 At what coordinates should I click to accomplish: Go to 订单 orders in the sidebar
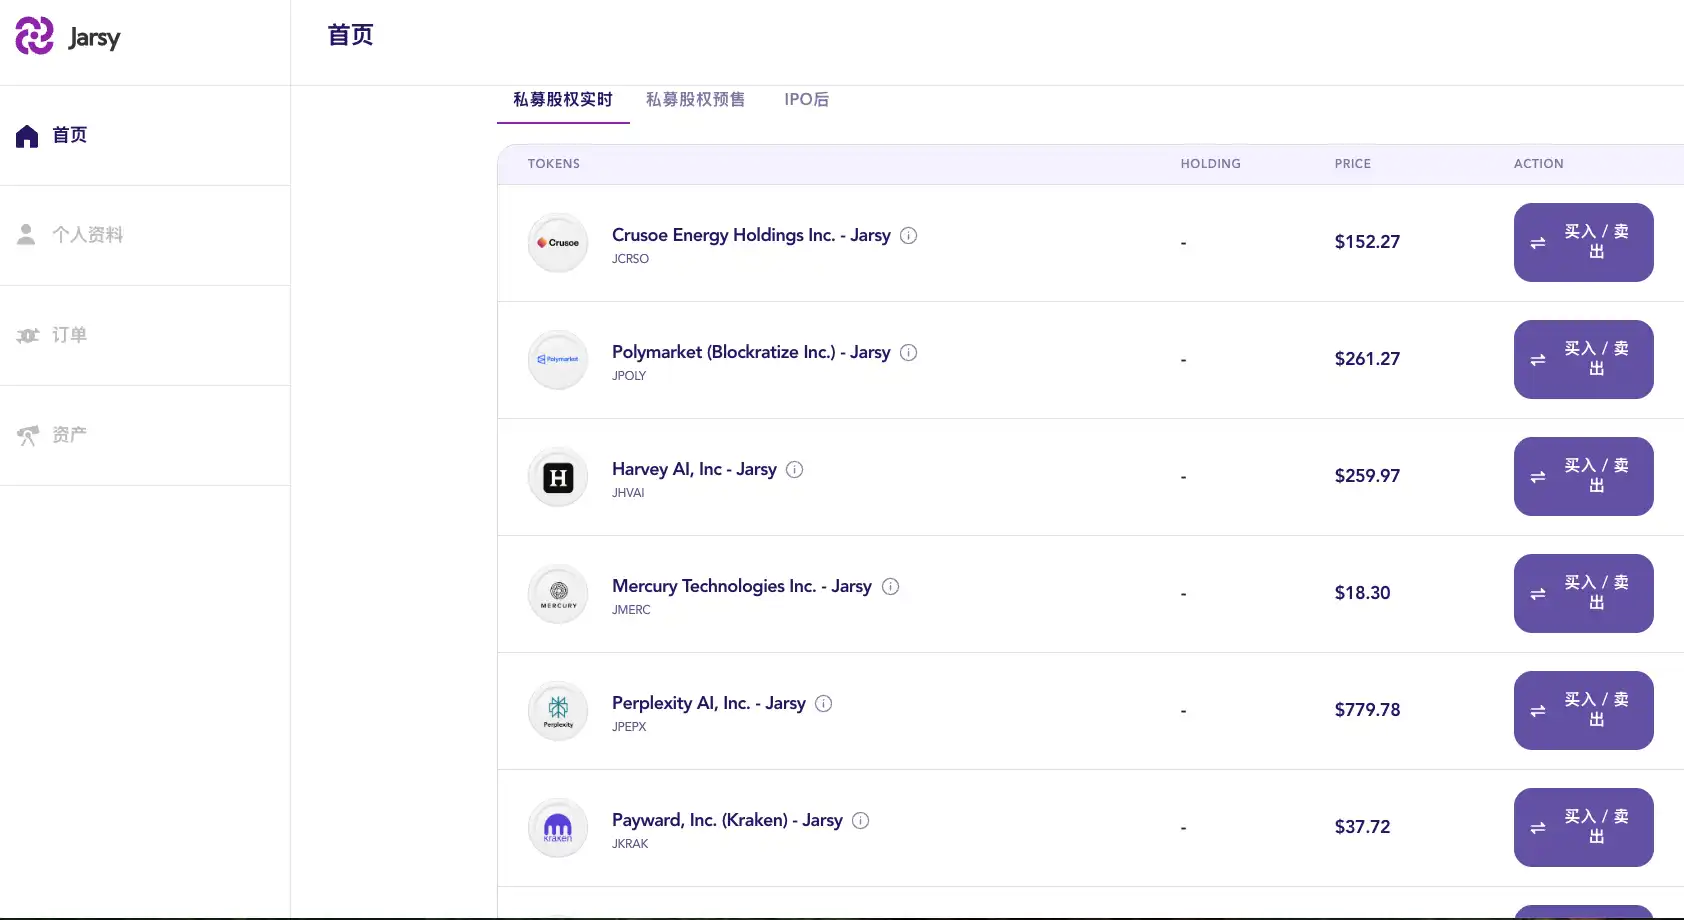pos(69,335)
